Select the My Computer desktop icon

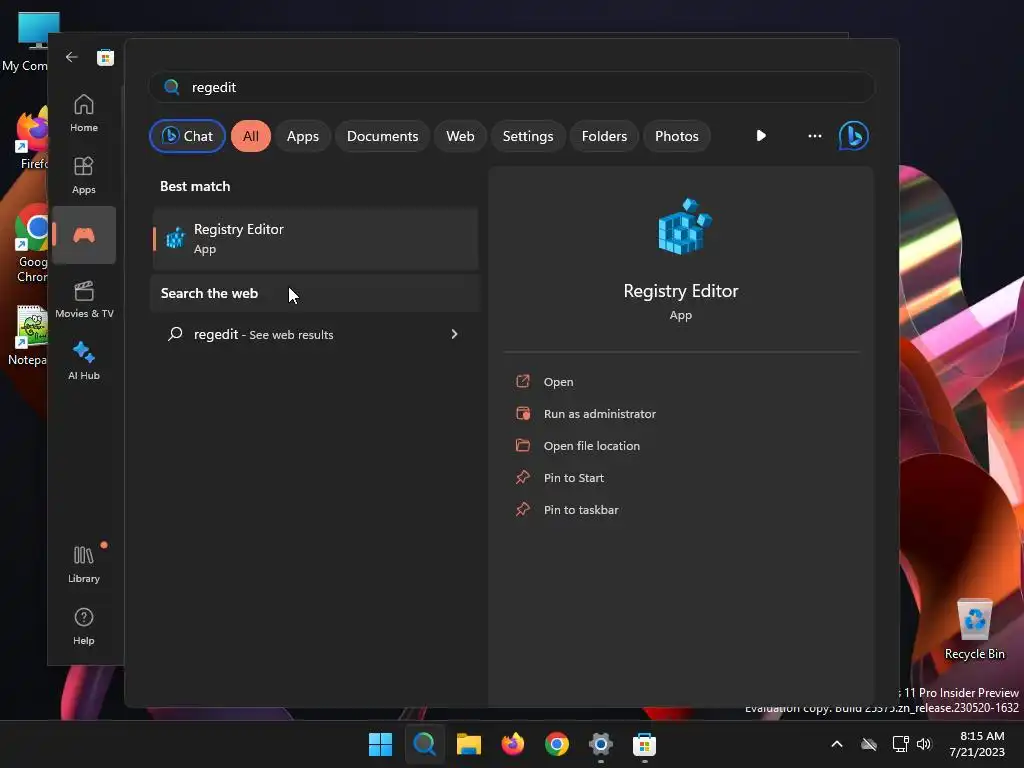click(27, 41)
